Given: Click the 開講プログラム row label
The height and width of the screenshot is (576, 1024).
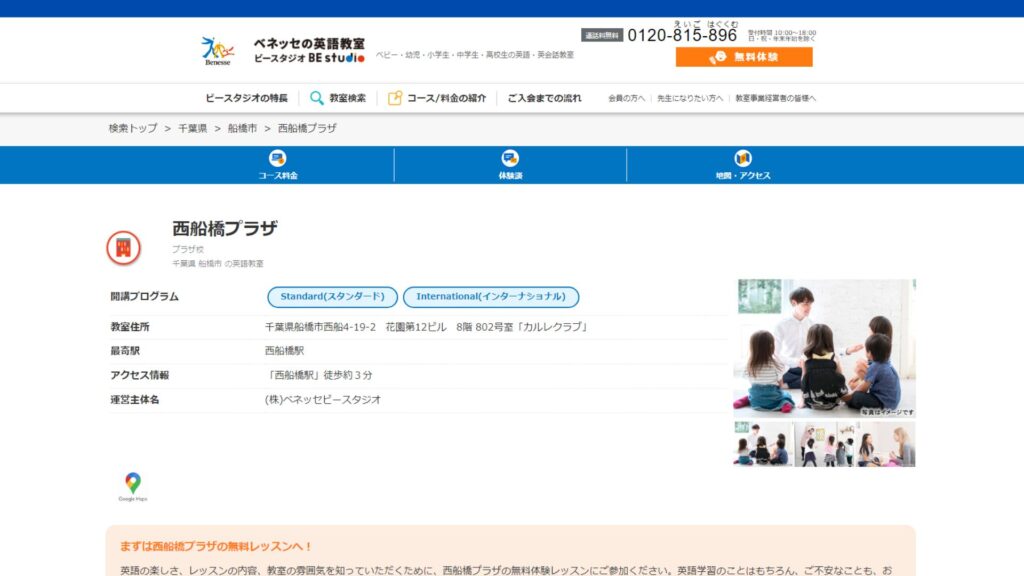Looking at the screenshot, I should 144,296.
